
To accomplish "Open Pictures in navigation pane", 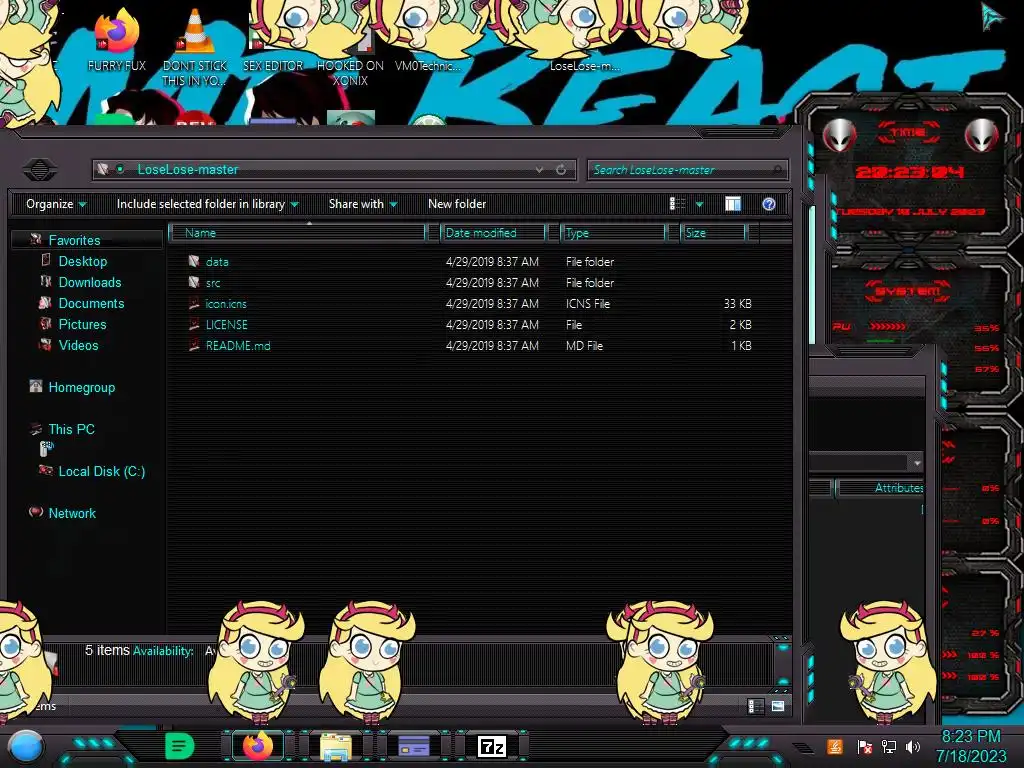I will [x=82, y=324].
